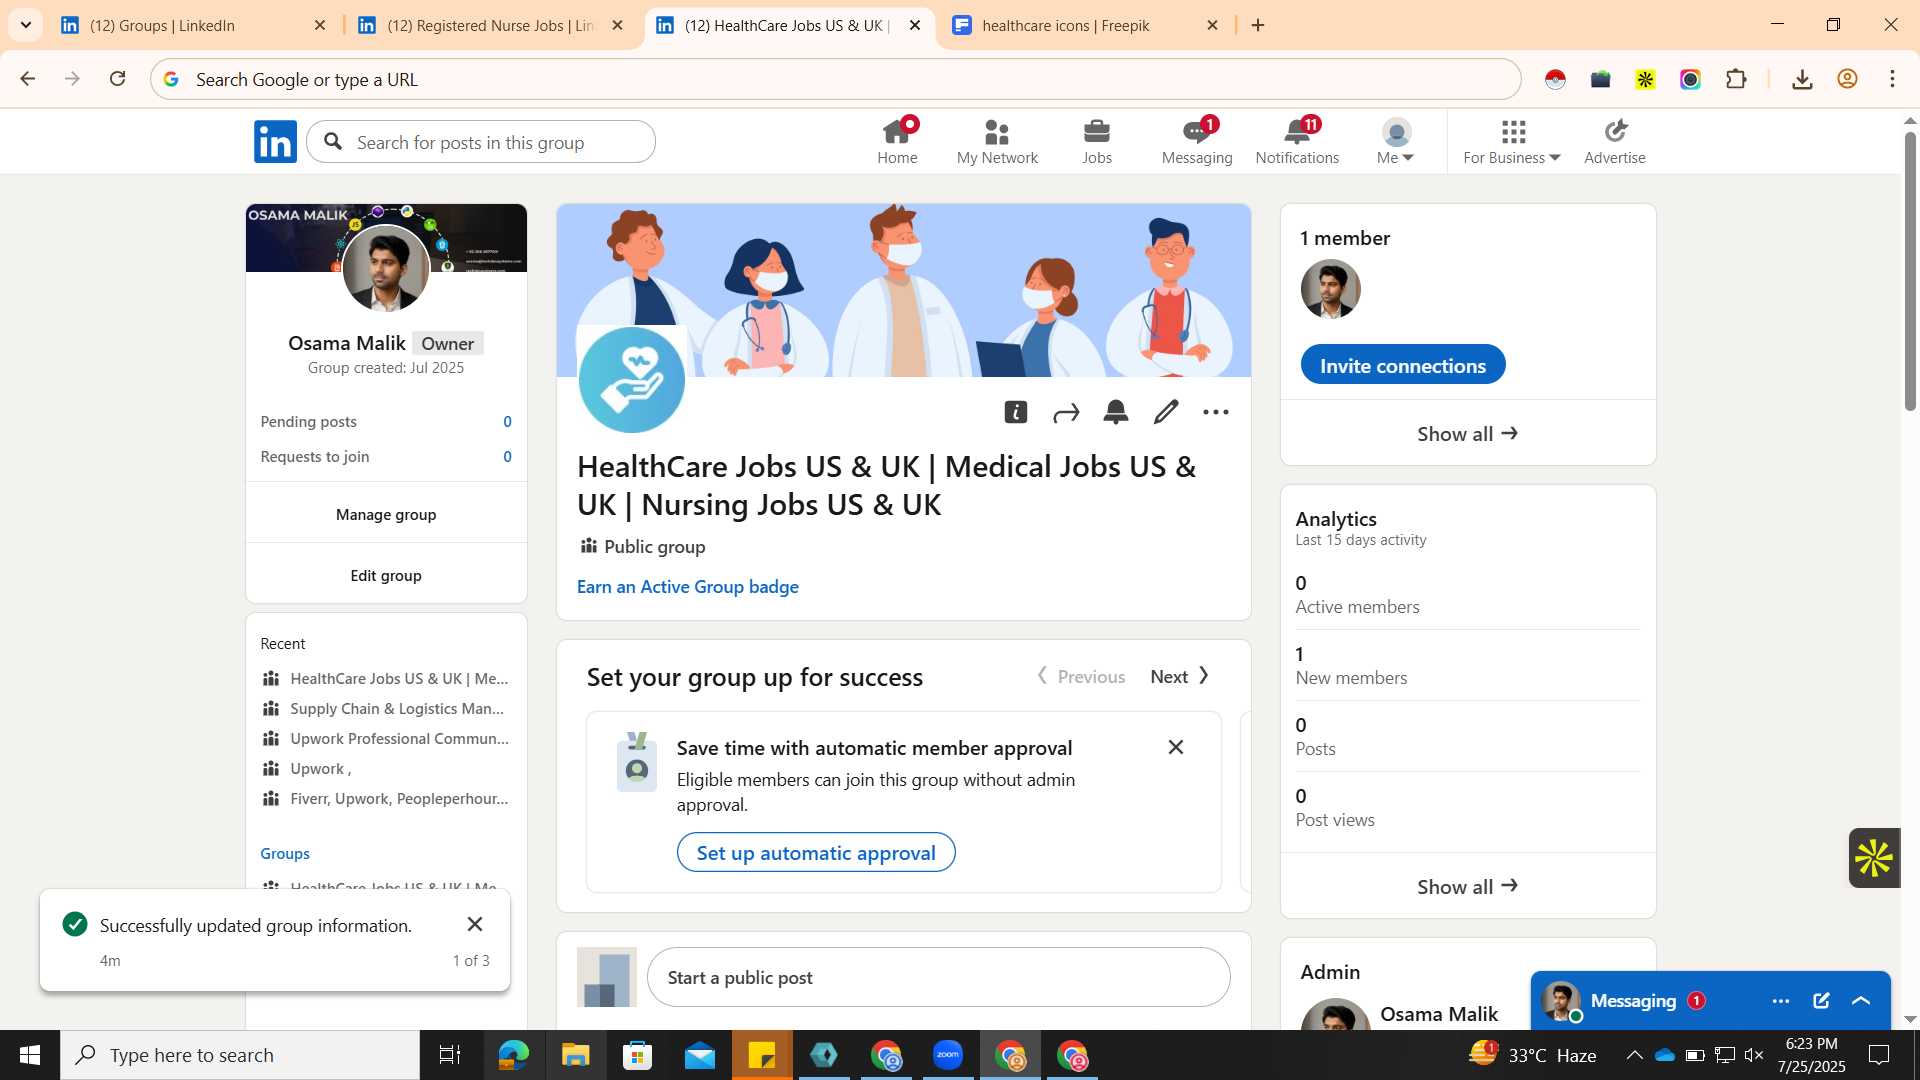This screenshot has width=1920, height=1080.
Task: Click the Search for posts in this group box
Action: point(481,142)
